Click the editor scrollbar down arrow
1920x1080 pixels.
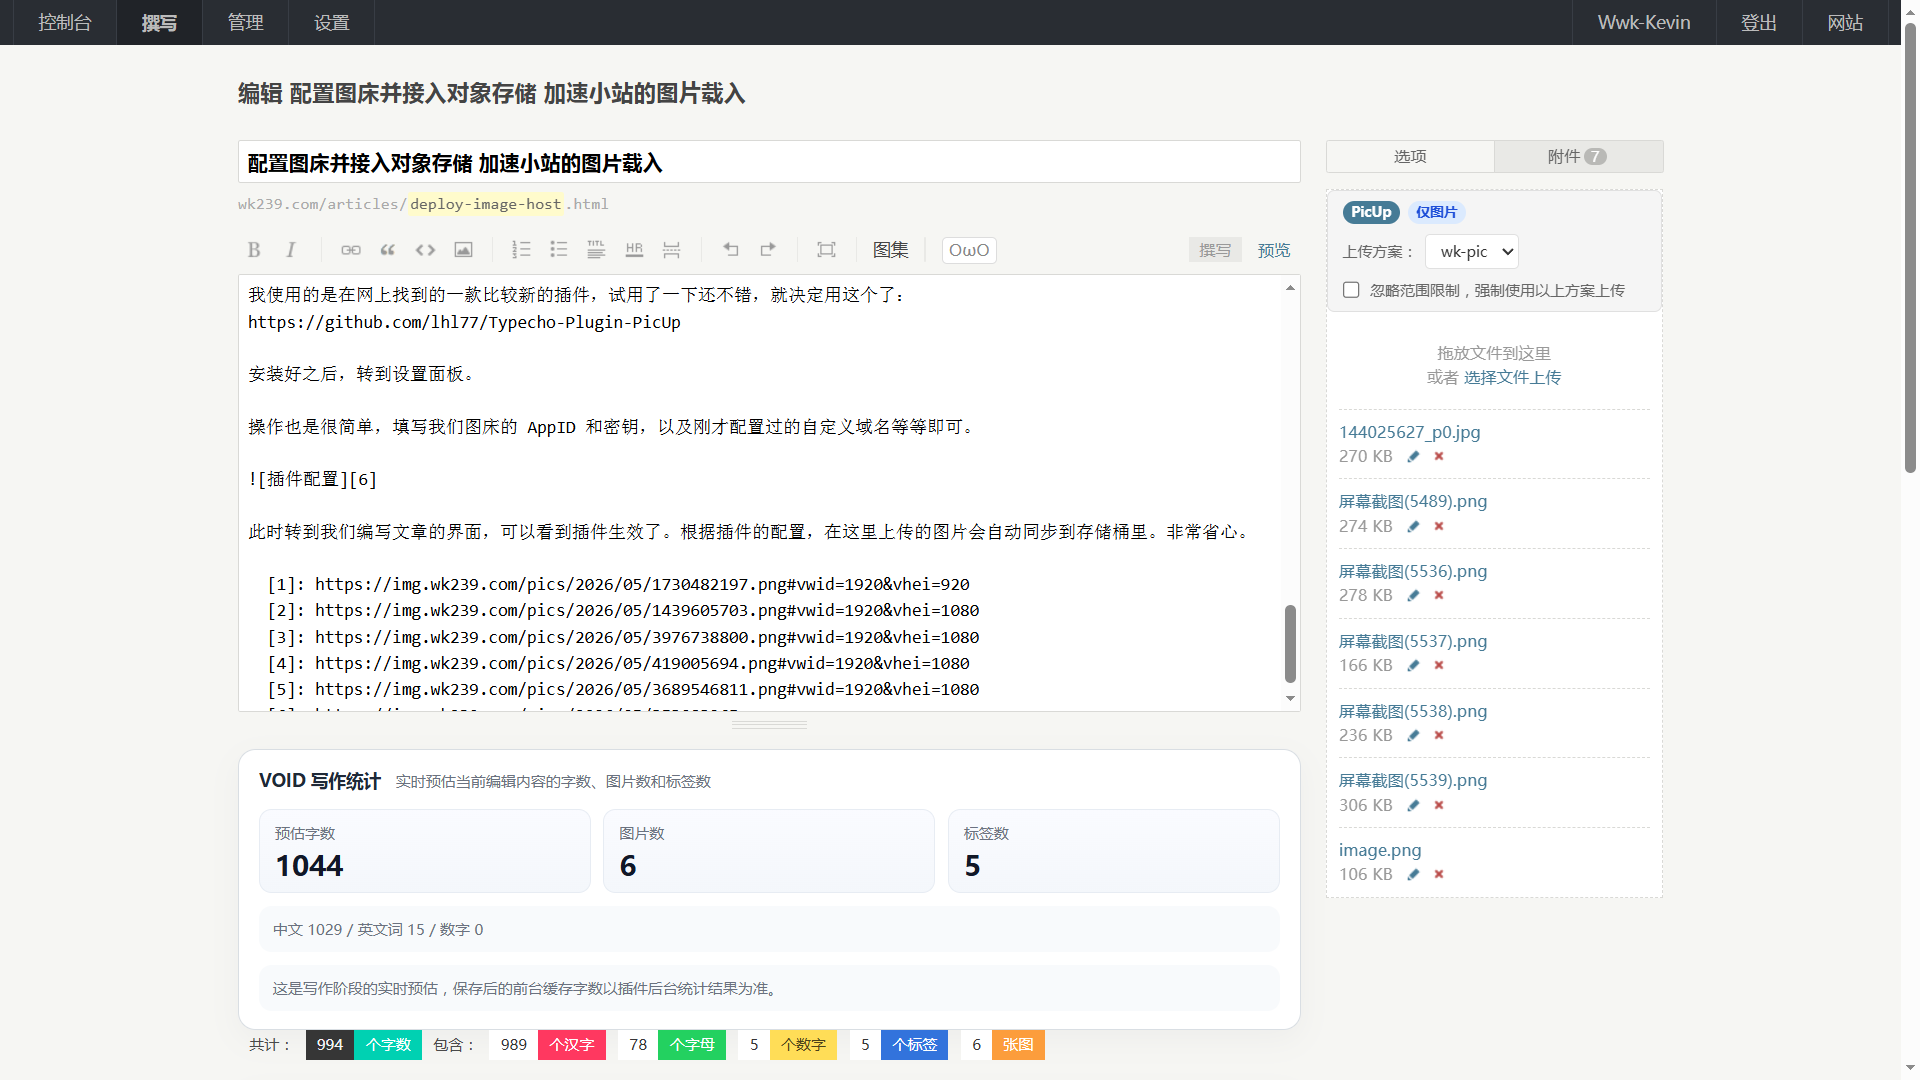pos(1290,699)
